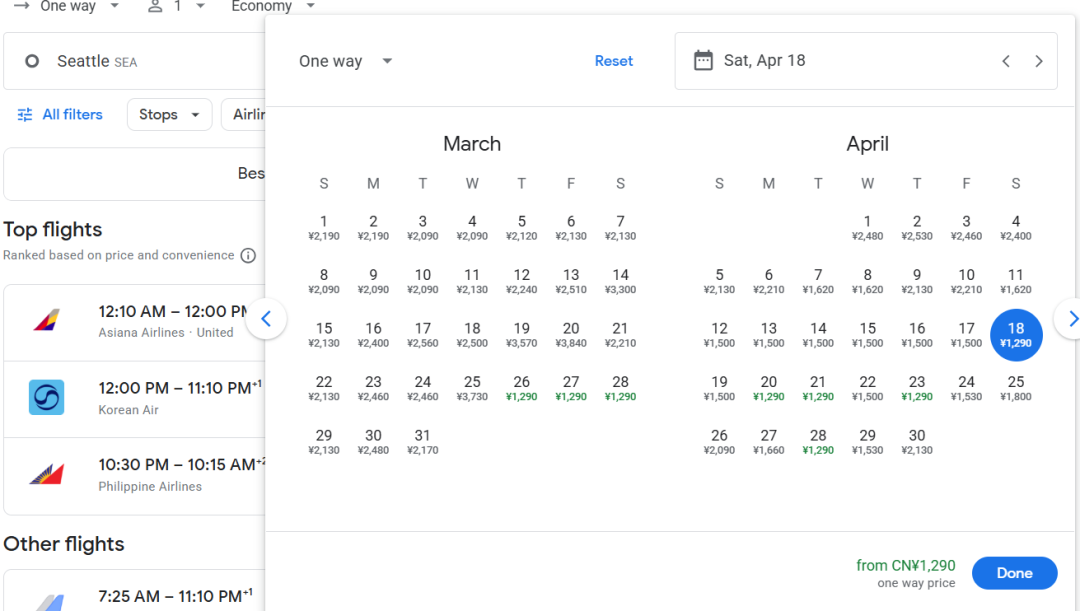The height and width of the screenshot is (611, 1080).
Task: Select April 7 priced ¥1,620
Action: pos(818,281)
